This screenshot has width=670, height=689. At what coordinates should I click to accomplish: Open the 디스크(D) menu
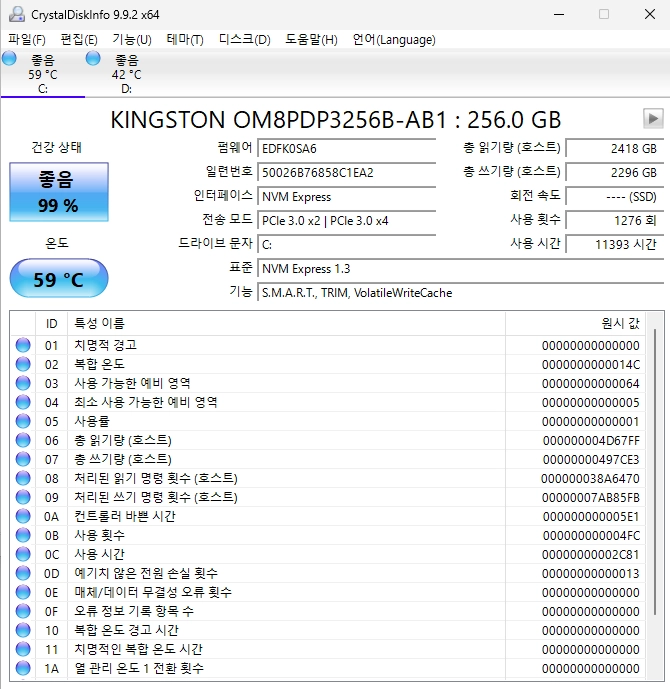[244, 40]
